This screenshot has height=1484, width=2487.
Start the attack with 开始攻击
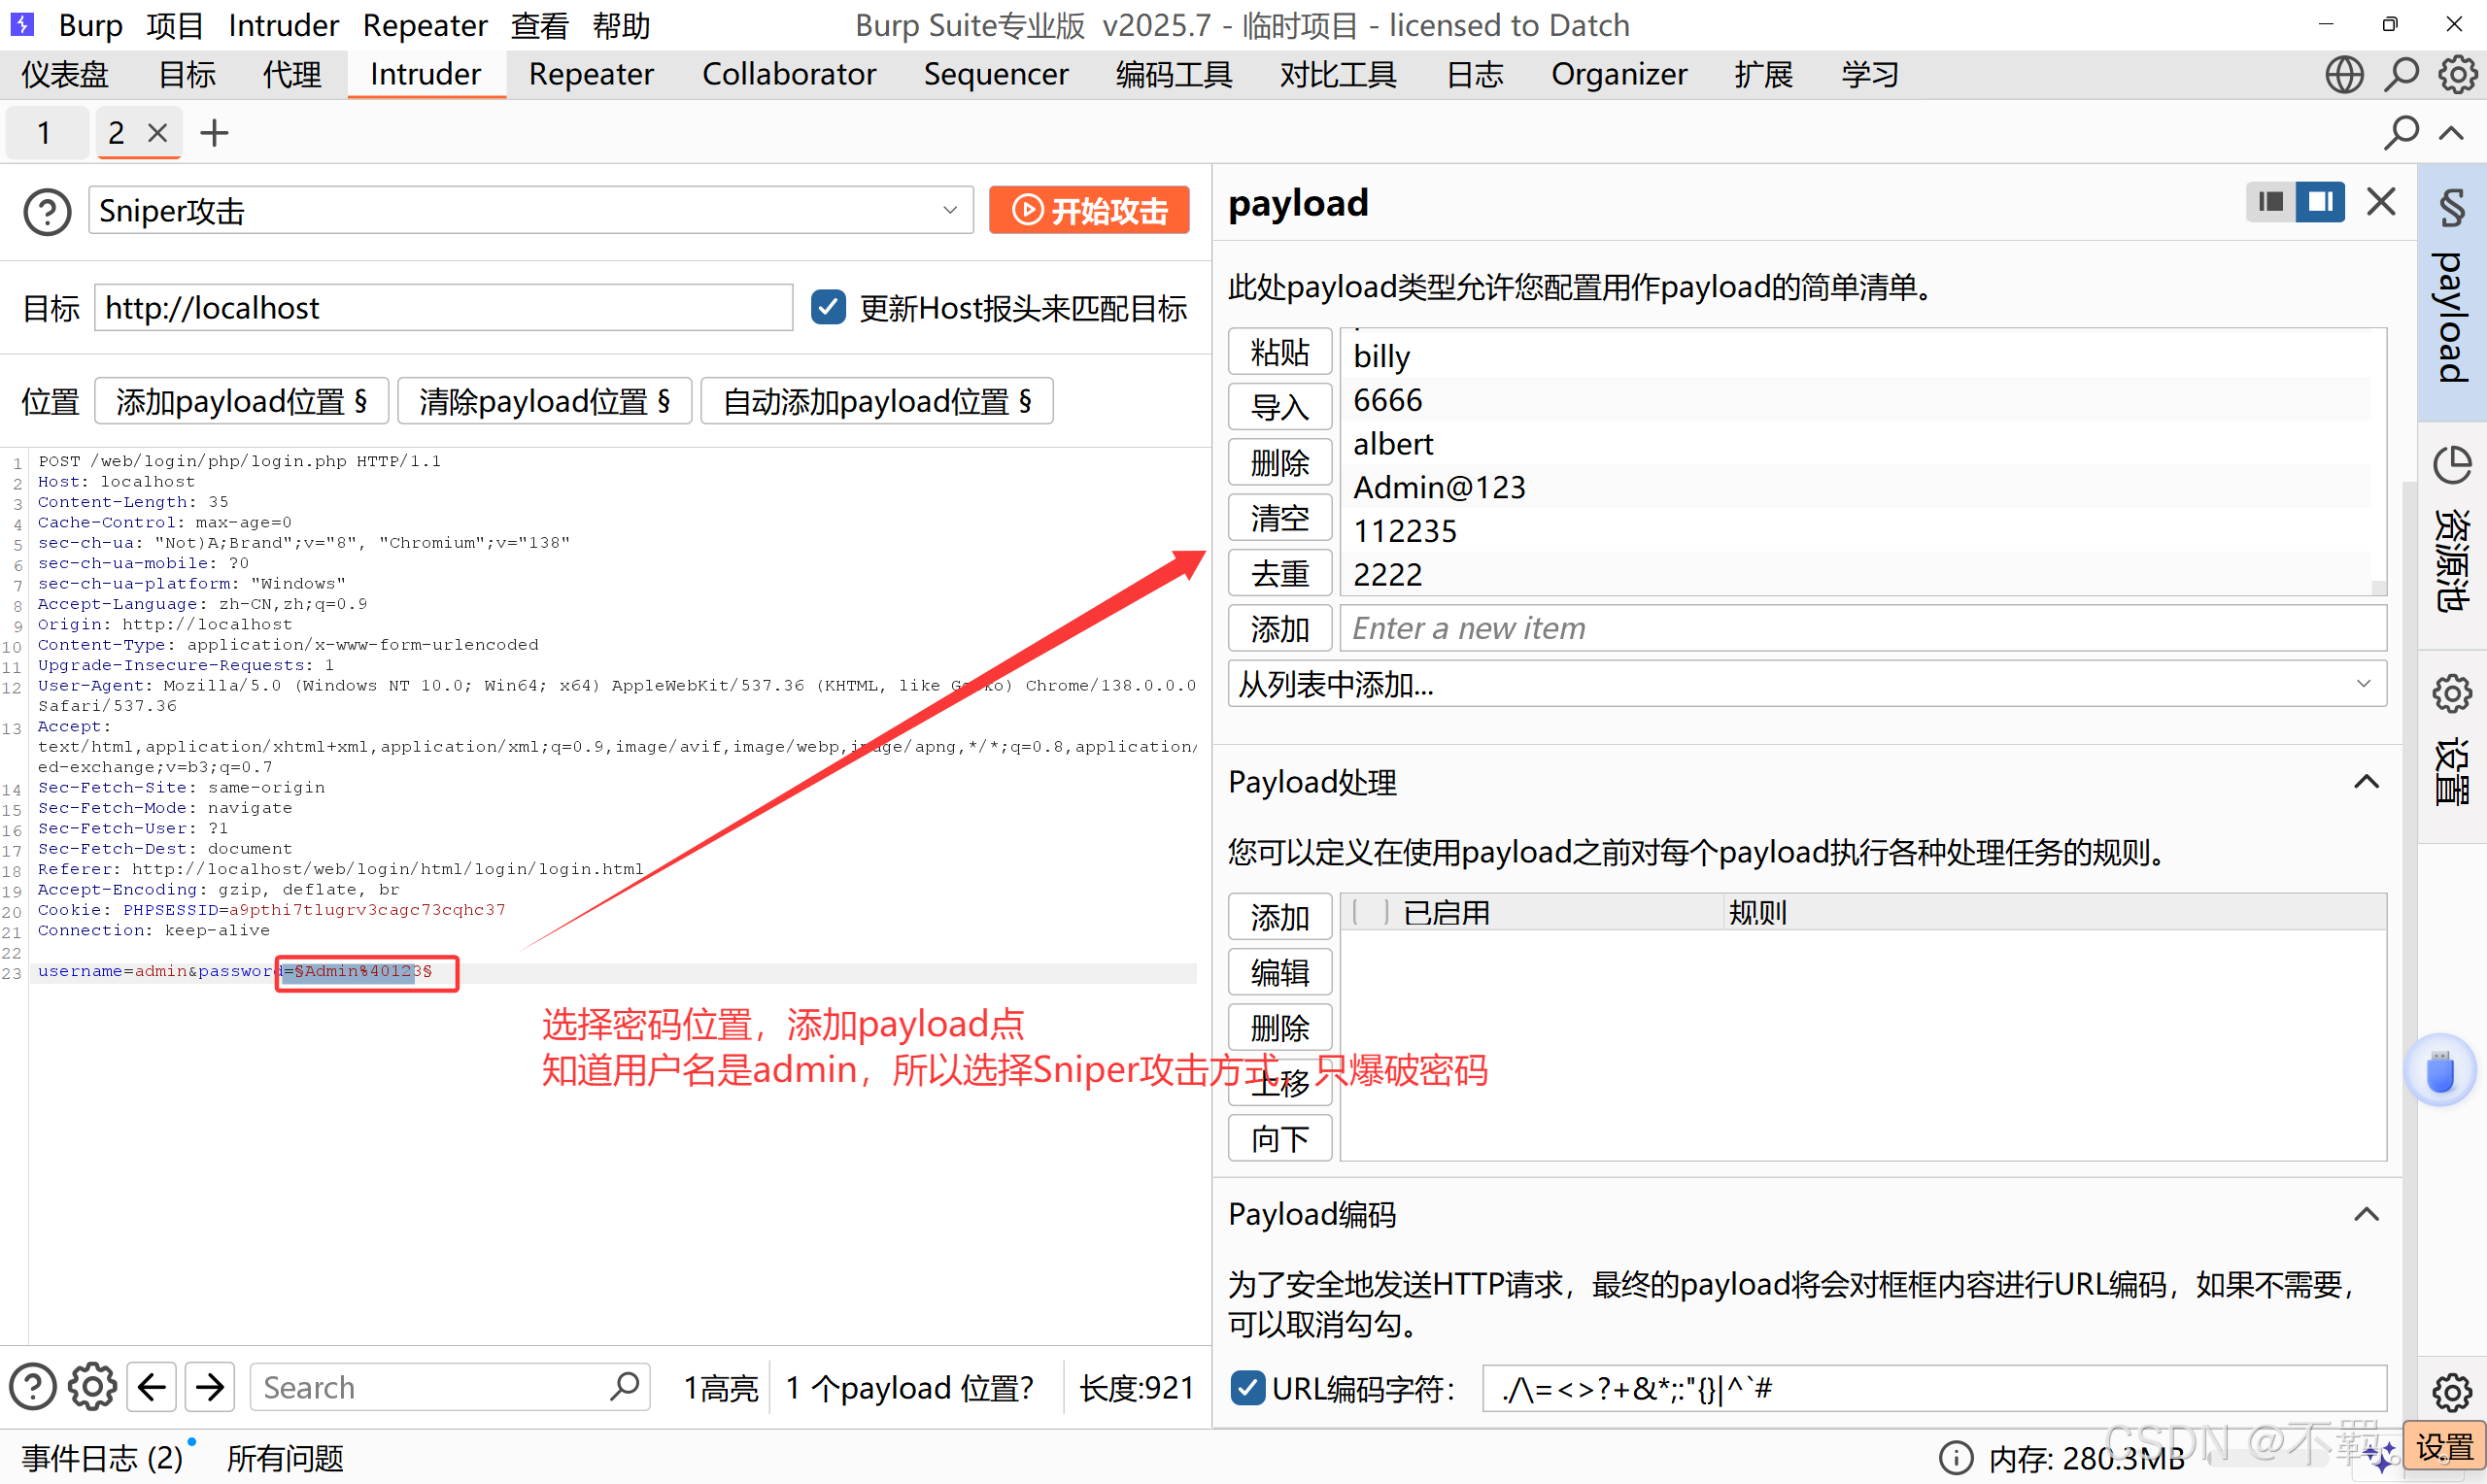pos(1089,210)
